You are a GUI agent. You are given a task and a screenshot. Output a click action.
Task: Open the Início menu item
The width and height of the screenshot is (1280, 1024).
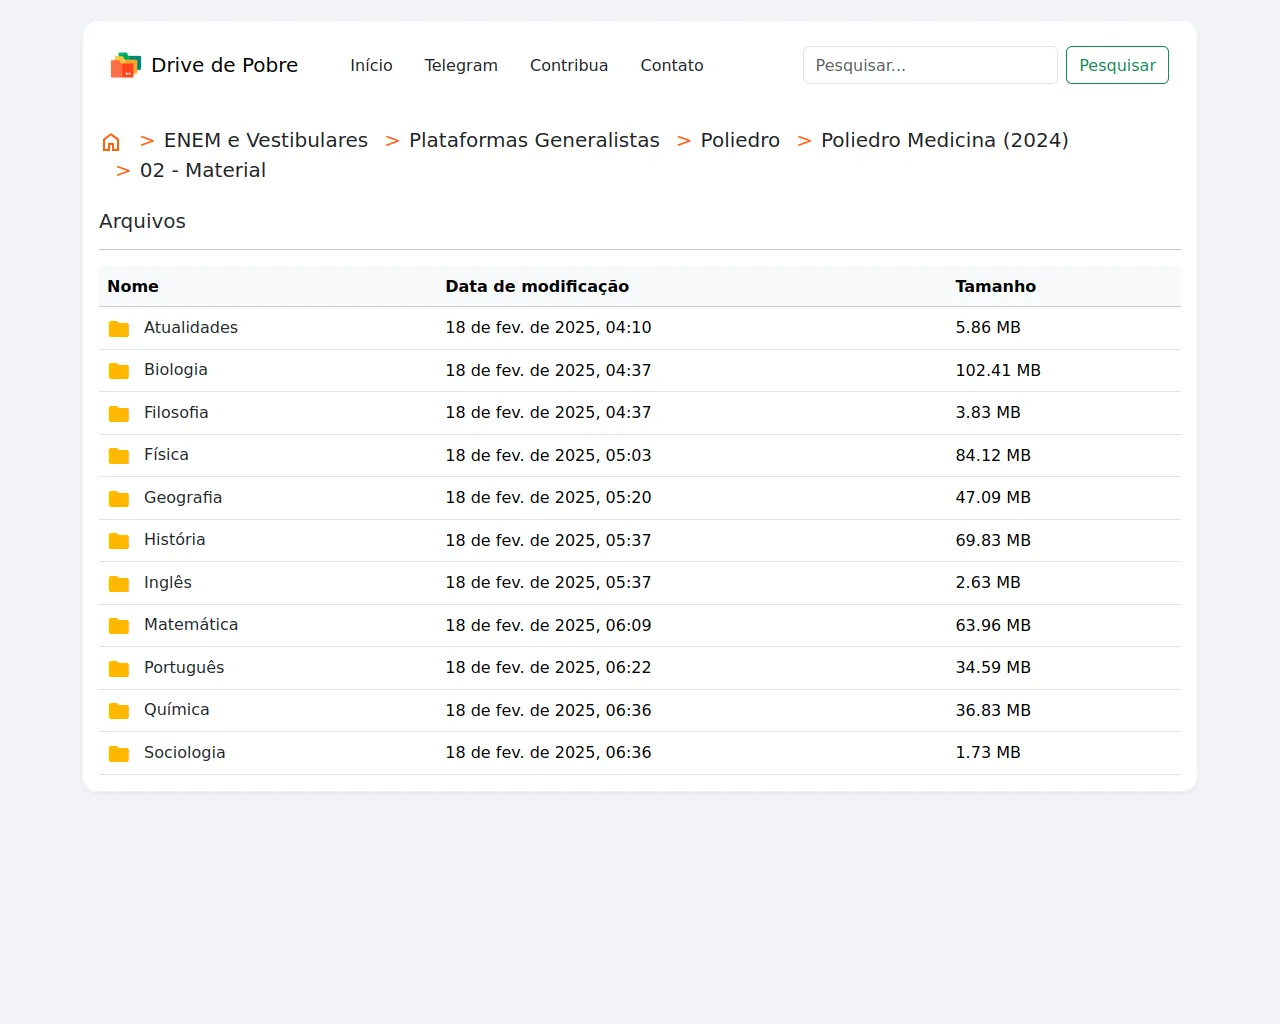pos(371,66)
